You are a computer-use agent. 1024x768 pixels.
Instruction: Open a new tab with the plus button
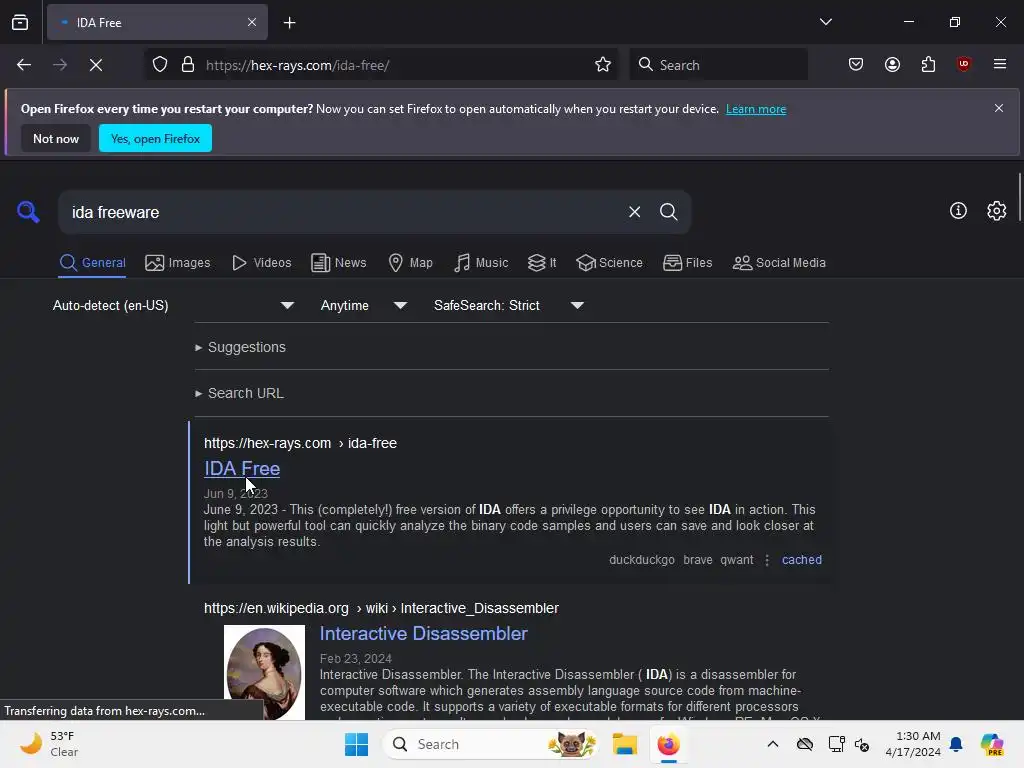point(289,23)
